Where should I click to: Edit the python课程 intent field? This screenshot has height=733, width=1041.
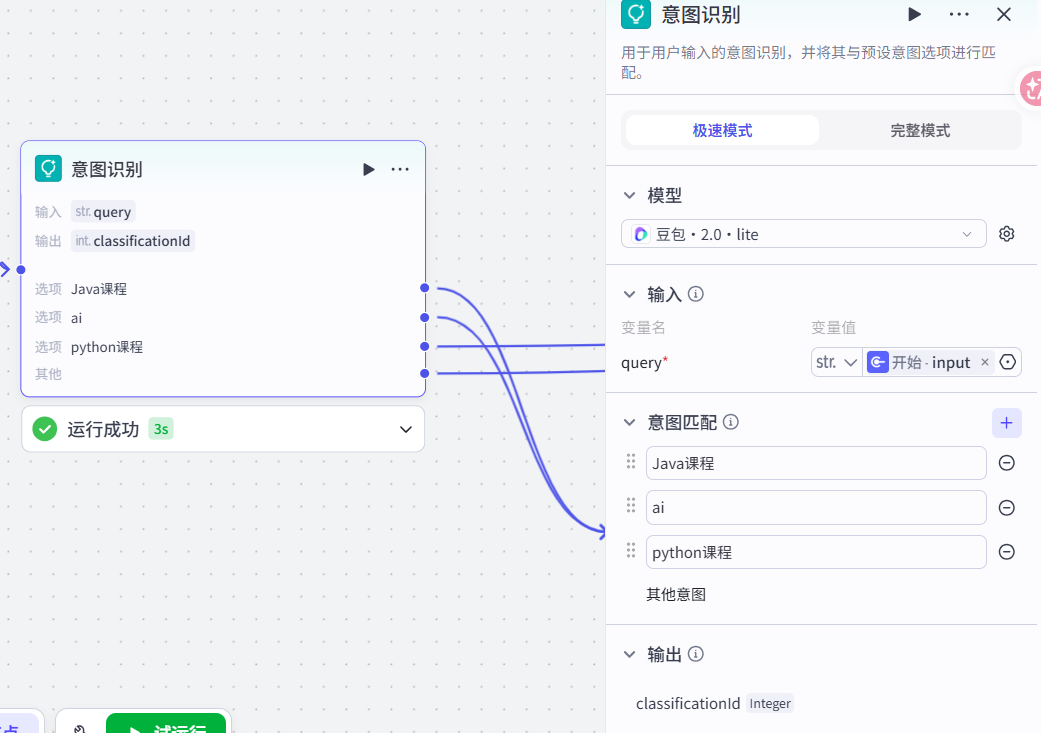point(816,552)
